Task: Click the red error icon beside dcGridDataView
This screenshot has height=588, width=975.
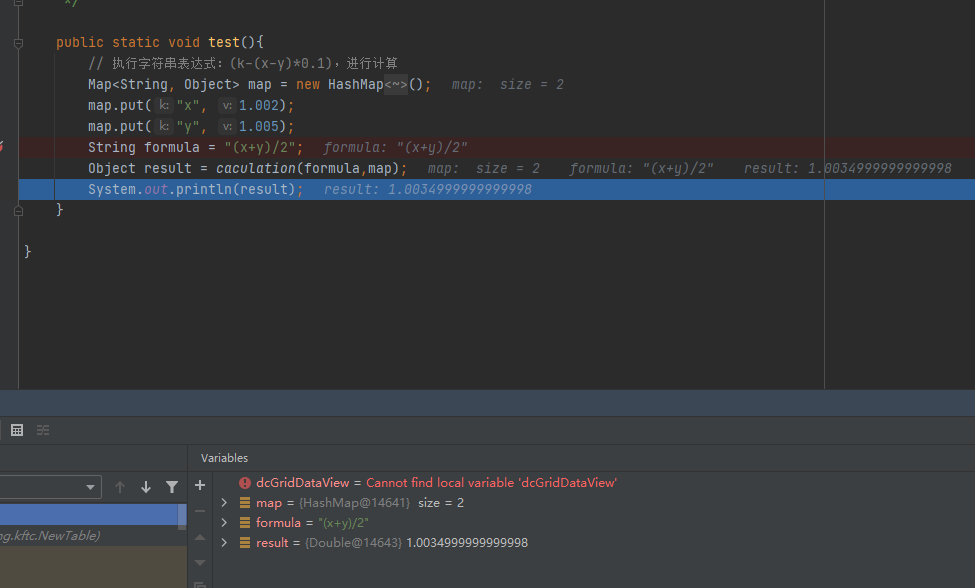Action: 245,483
